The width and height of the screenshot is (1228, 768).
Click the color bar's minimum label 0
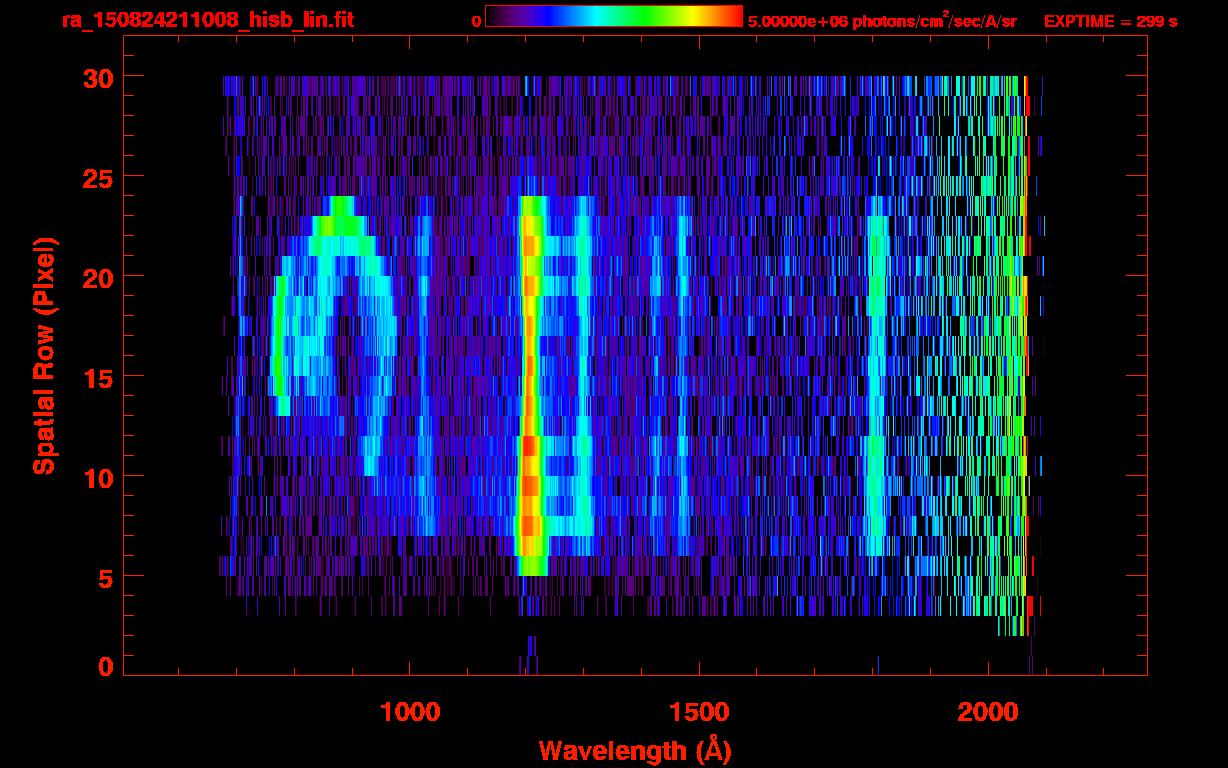pyautogui.click(x=476, y=21)
